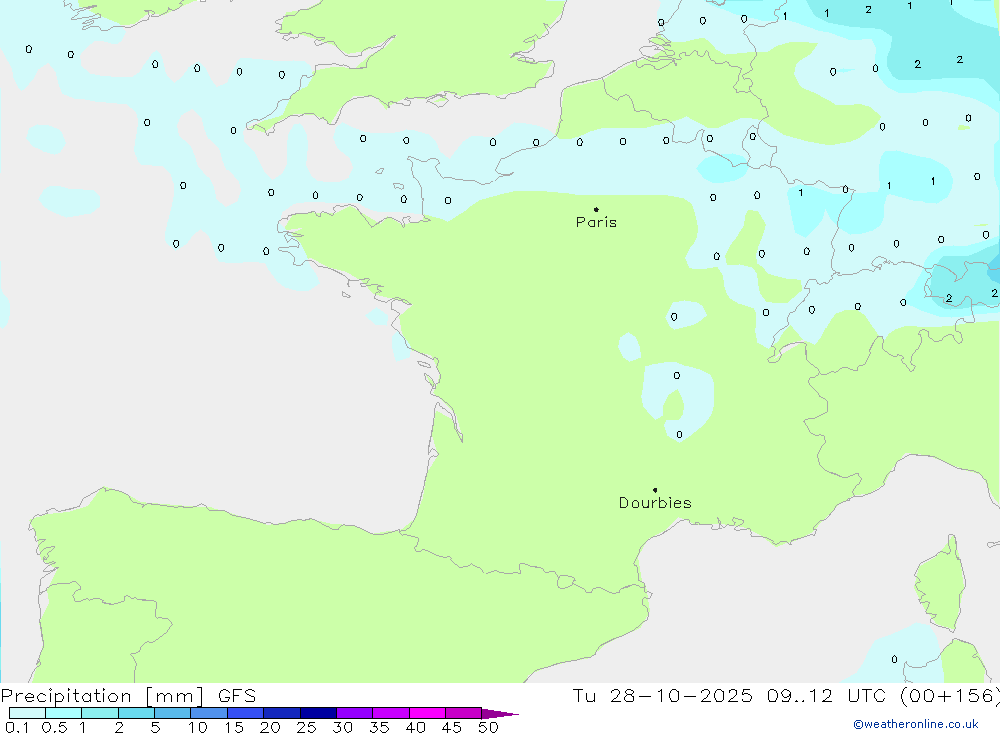1000x733 pixels.
Task: Pick the legend swatch between 15 and 20
Action: coord(246,713)
